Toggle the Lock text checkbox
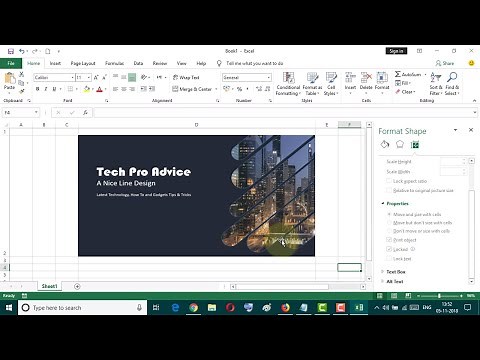Screen dimensions: 480x360 (x=389, y=258)
